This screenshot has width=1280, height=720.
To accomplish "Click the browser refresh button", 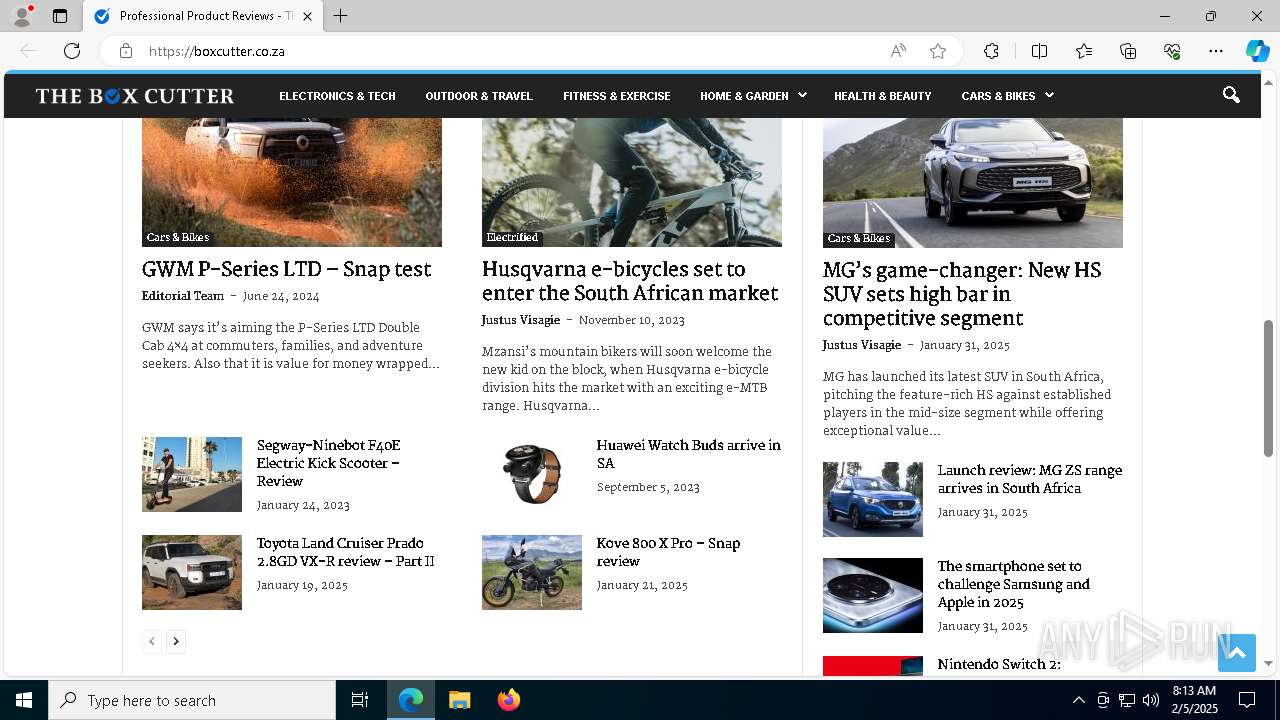I will tap(72, 51).
